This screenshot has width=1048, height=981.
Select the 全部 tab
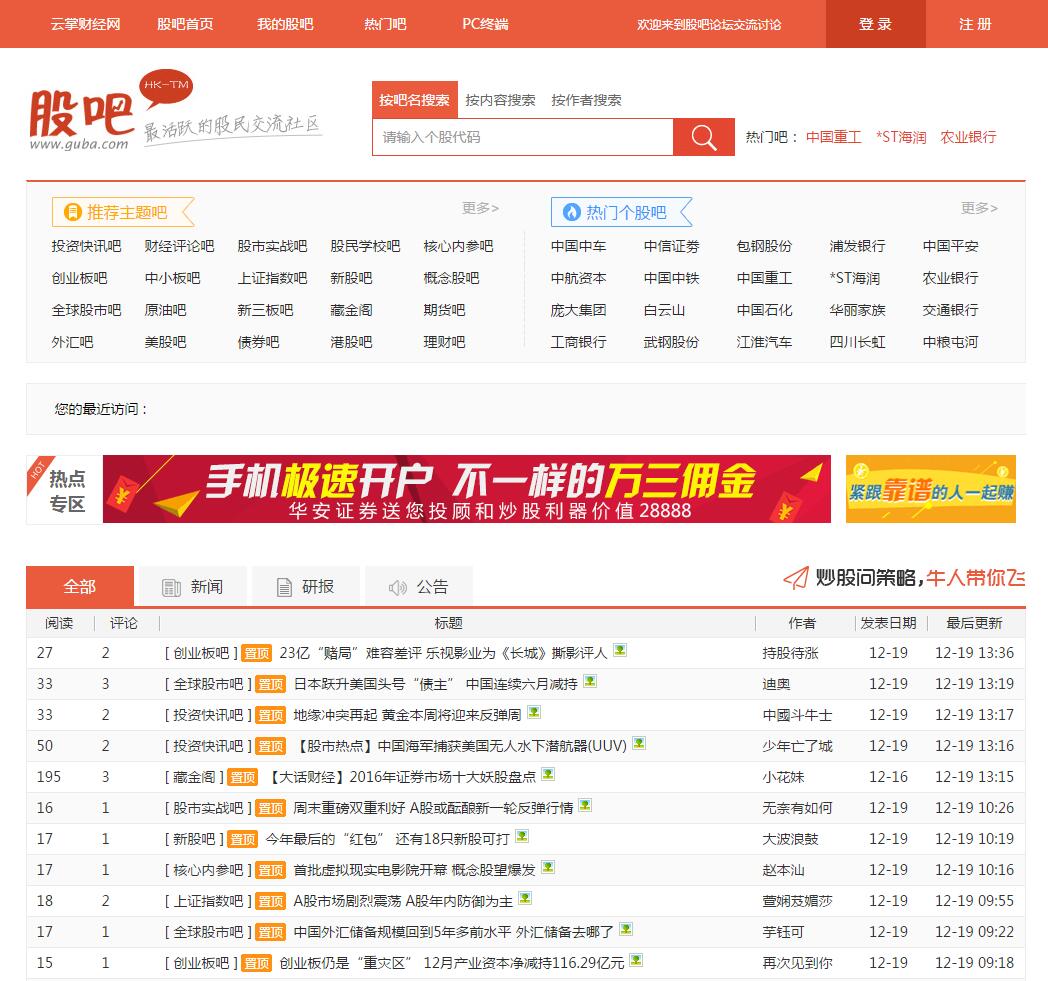pyautogui.click(x=80, y=587)
